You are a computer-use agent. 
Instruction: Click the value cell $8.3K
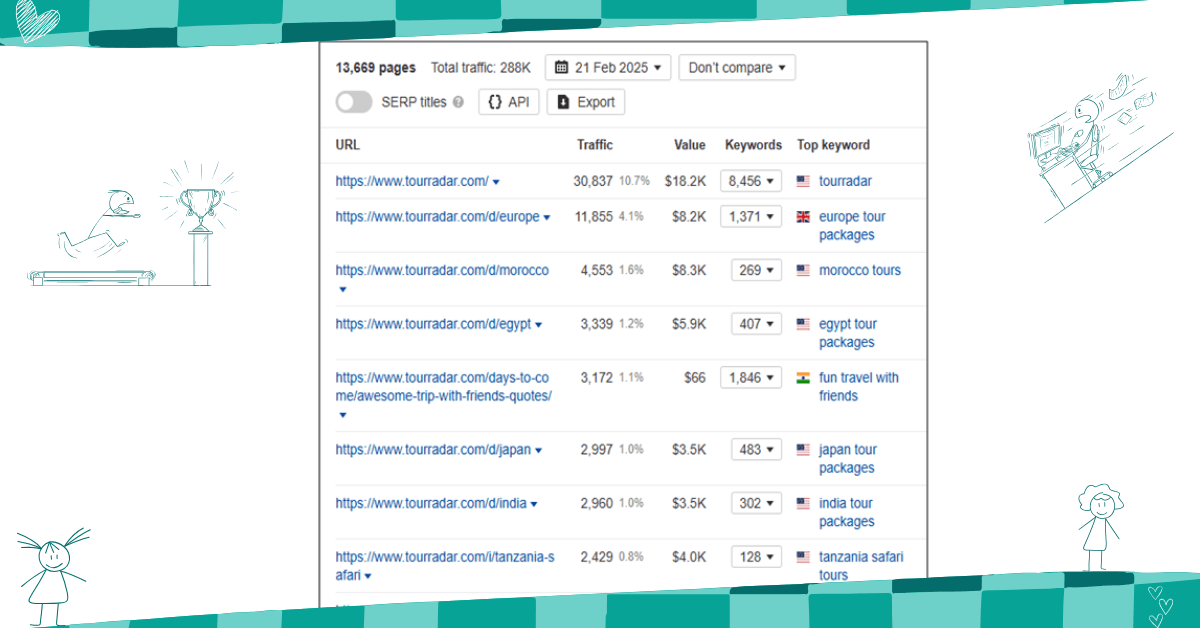coord(689,271)
